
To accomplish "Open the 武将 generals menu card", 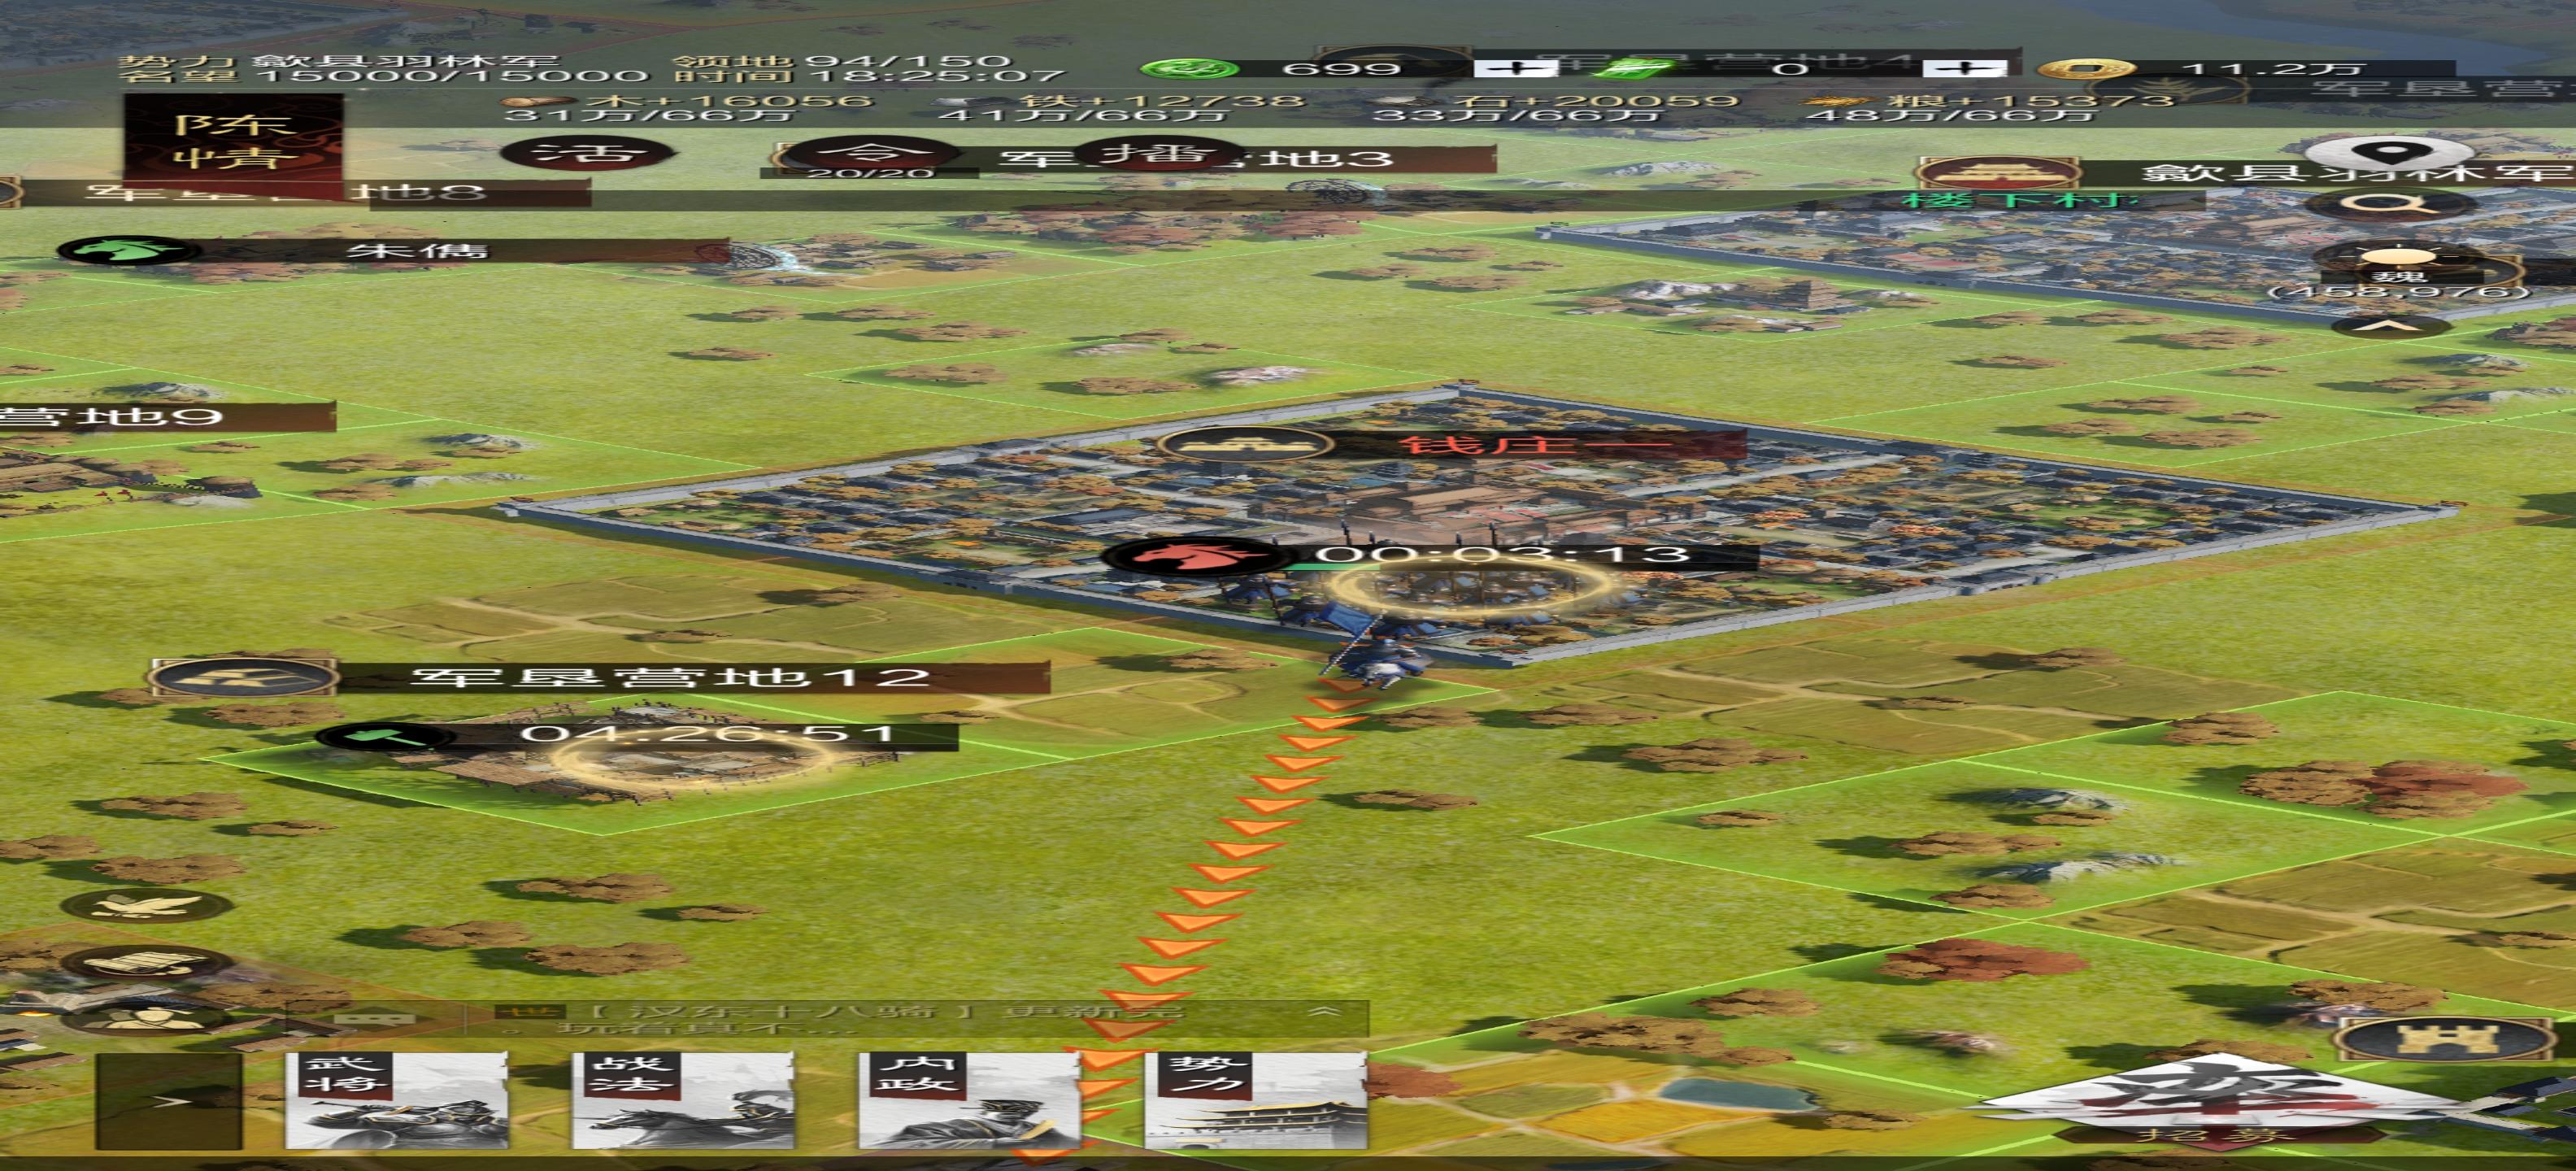I will (396, 1100).
